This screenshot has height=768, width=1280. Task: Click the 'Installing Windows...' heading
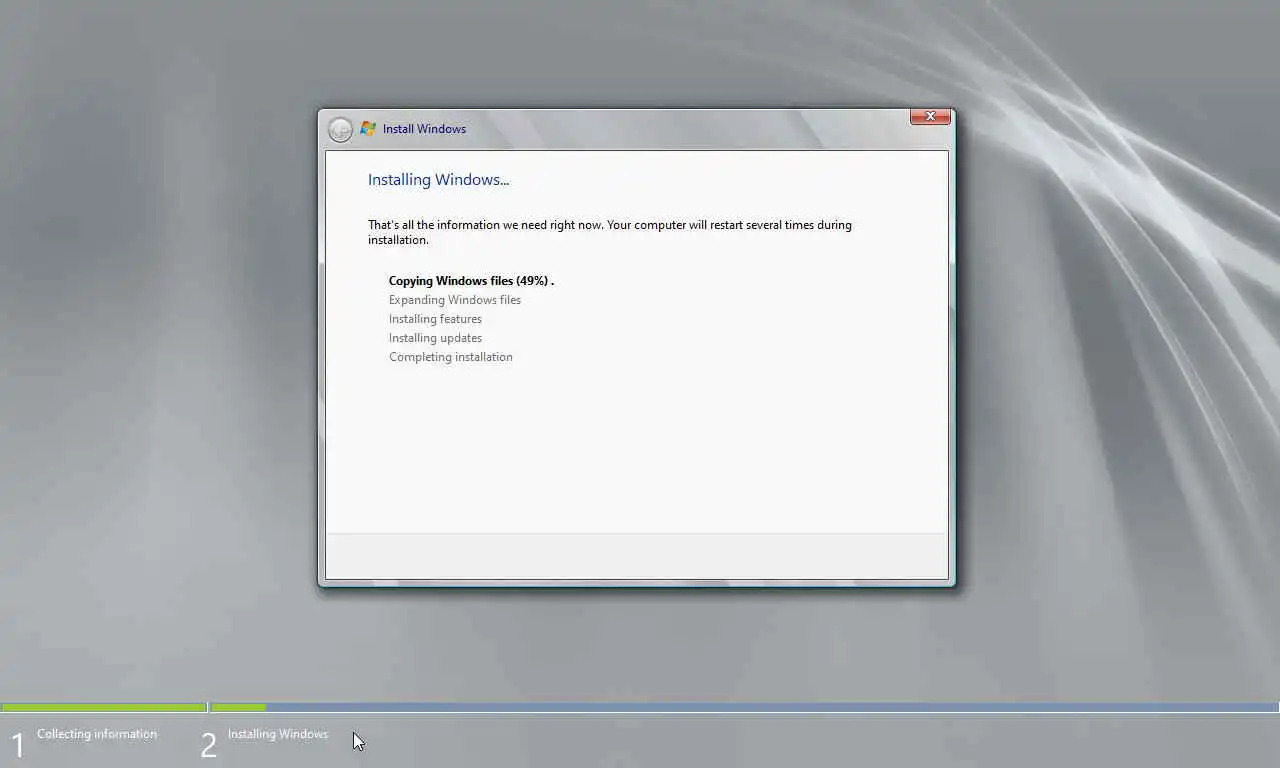coord(438,180)
